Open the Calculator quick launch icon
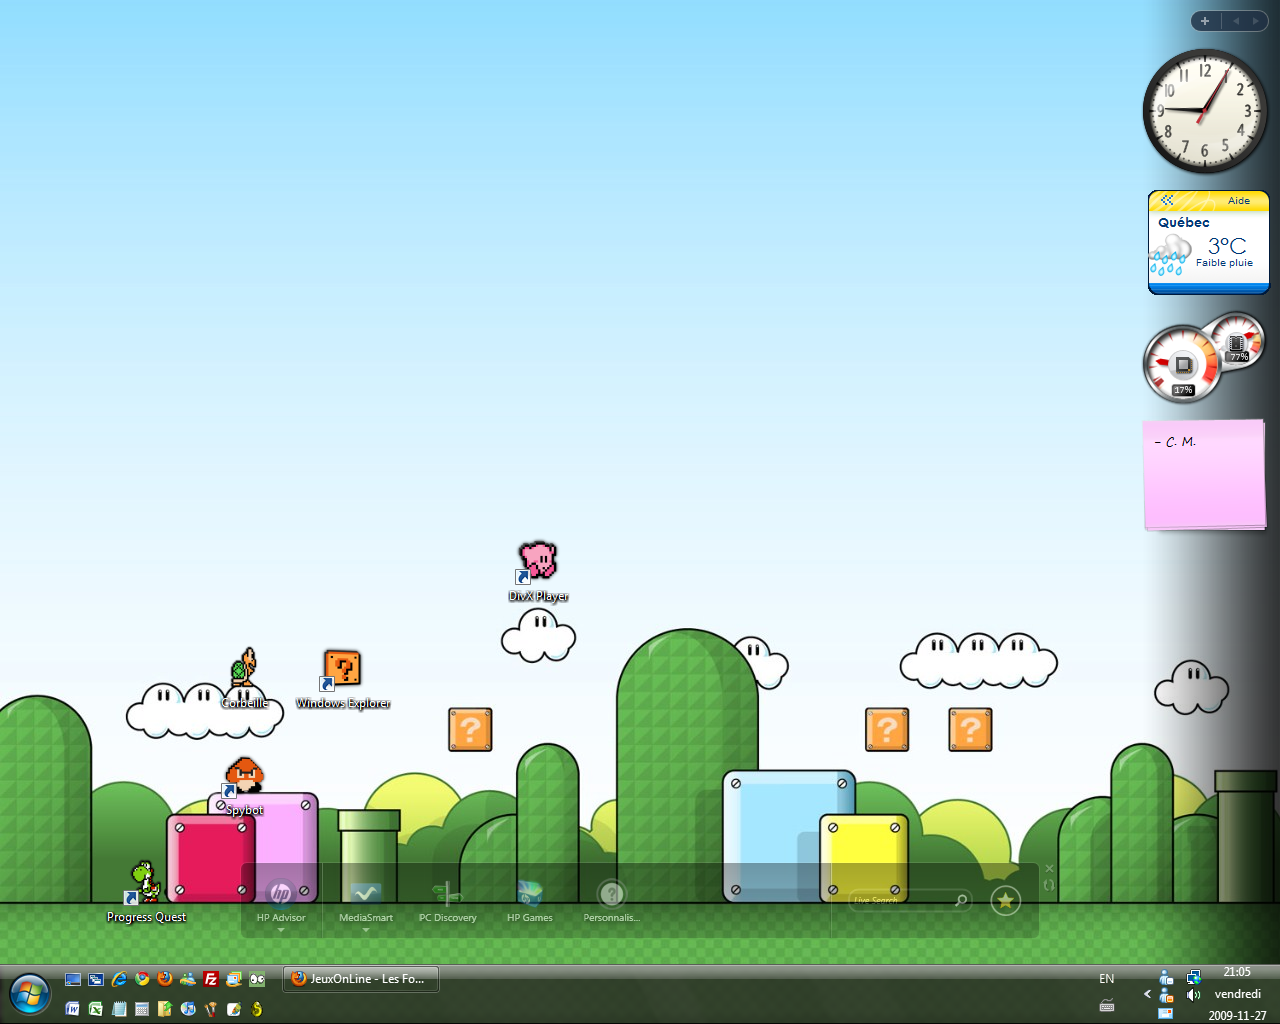The image size is (1280, 1024). click(142, 1009)
